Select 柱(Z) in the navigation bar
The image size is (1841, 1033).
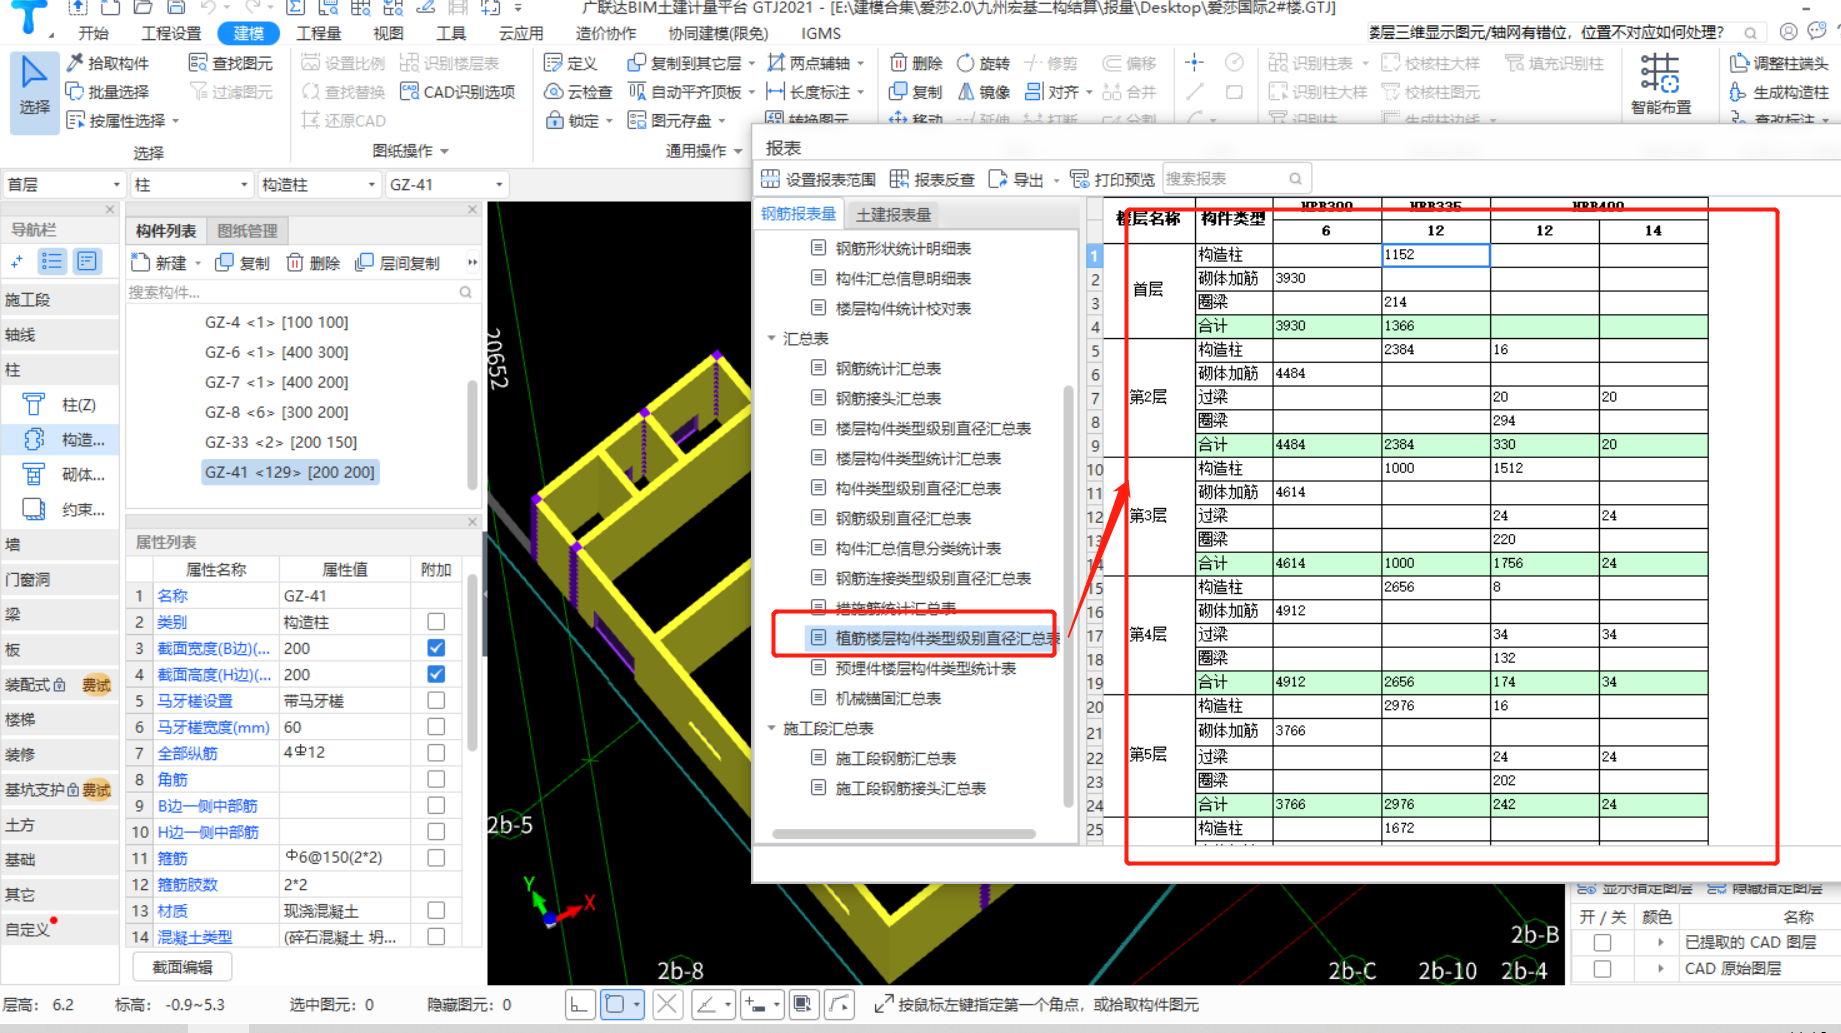point(62,405)
